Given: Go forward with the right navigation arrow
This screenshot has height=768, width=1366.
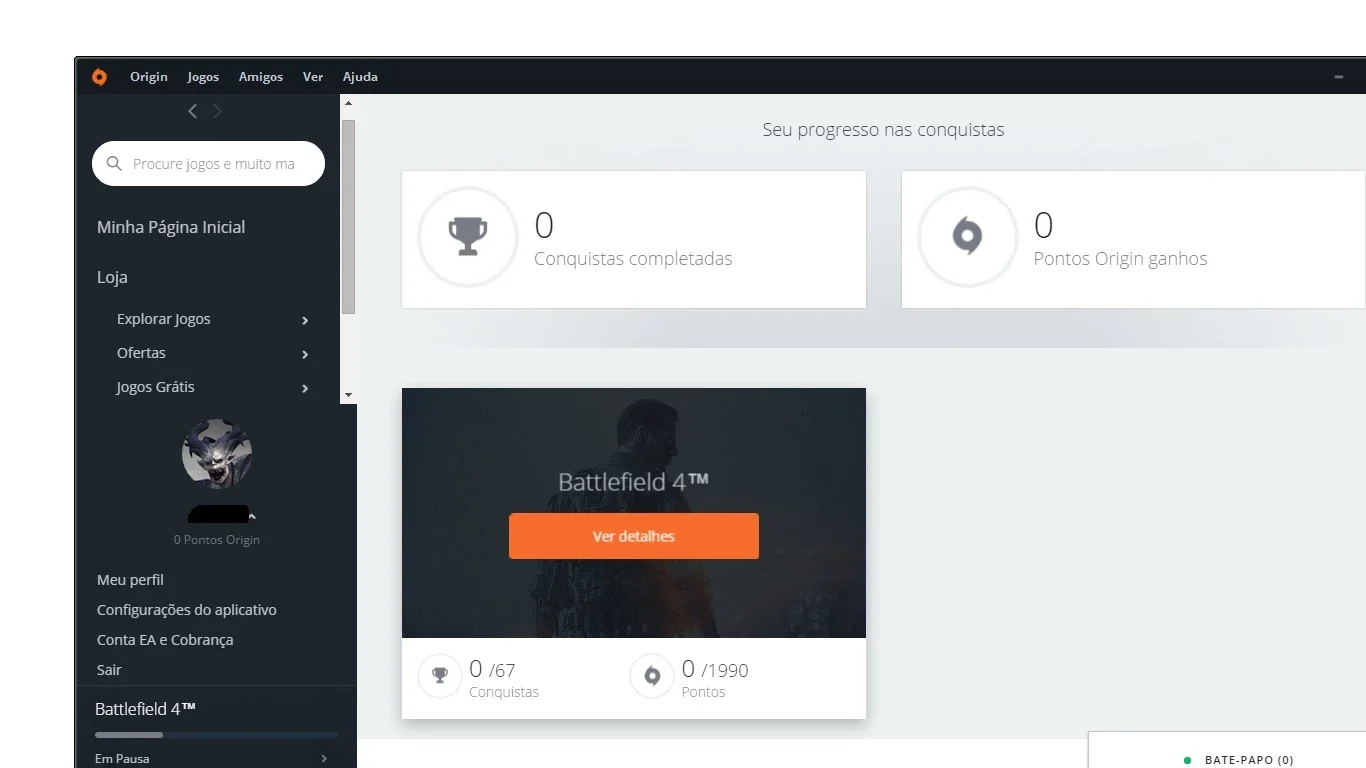Looking at the screenshot, I should pos(217,111).
